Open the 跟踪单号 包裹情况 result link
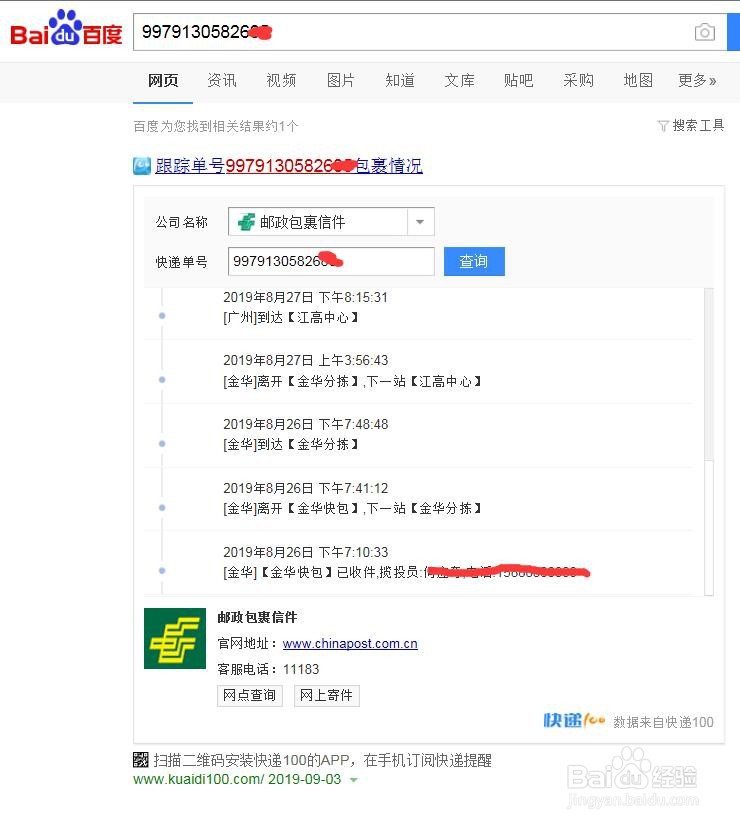This screenshot has height=826, width=740. 289,166
